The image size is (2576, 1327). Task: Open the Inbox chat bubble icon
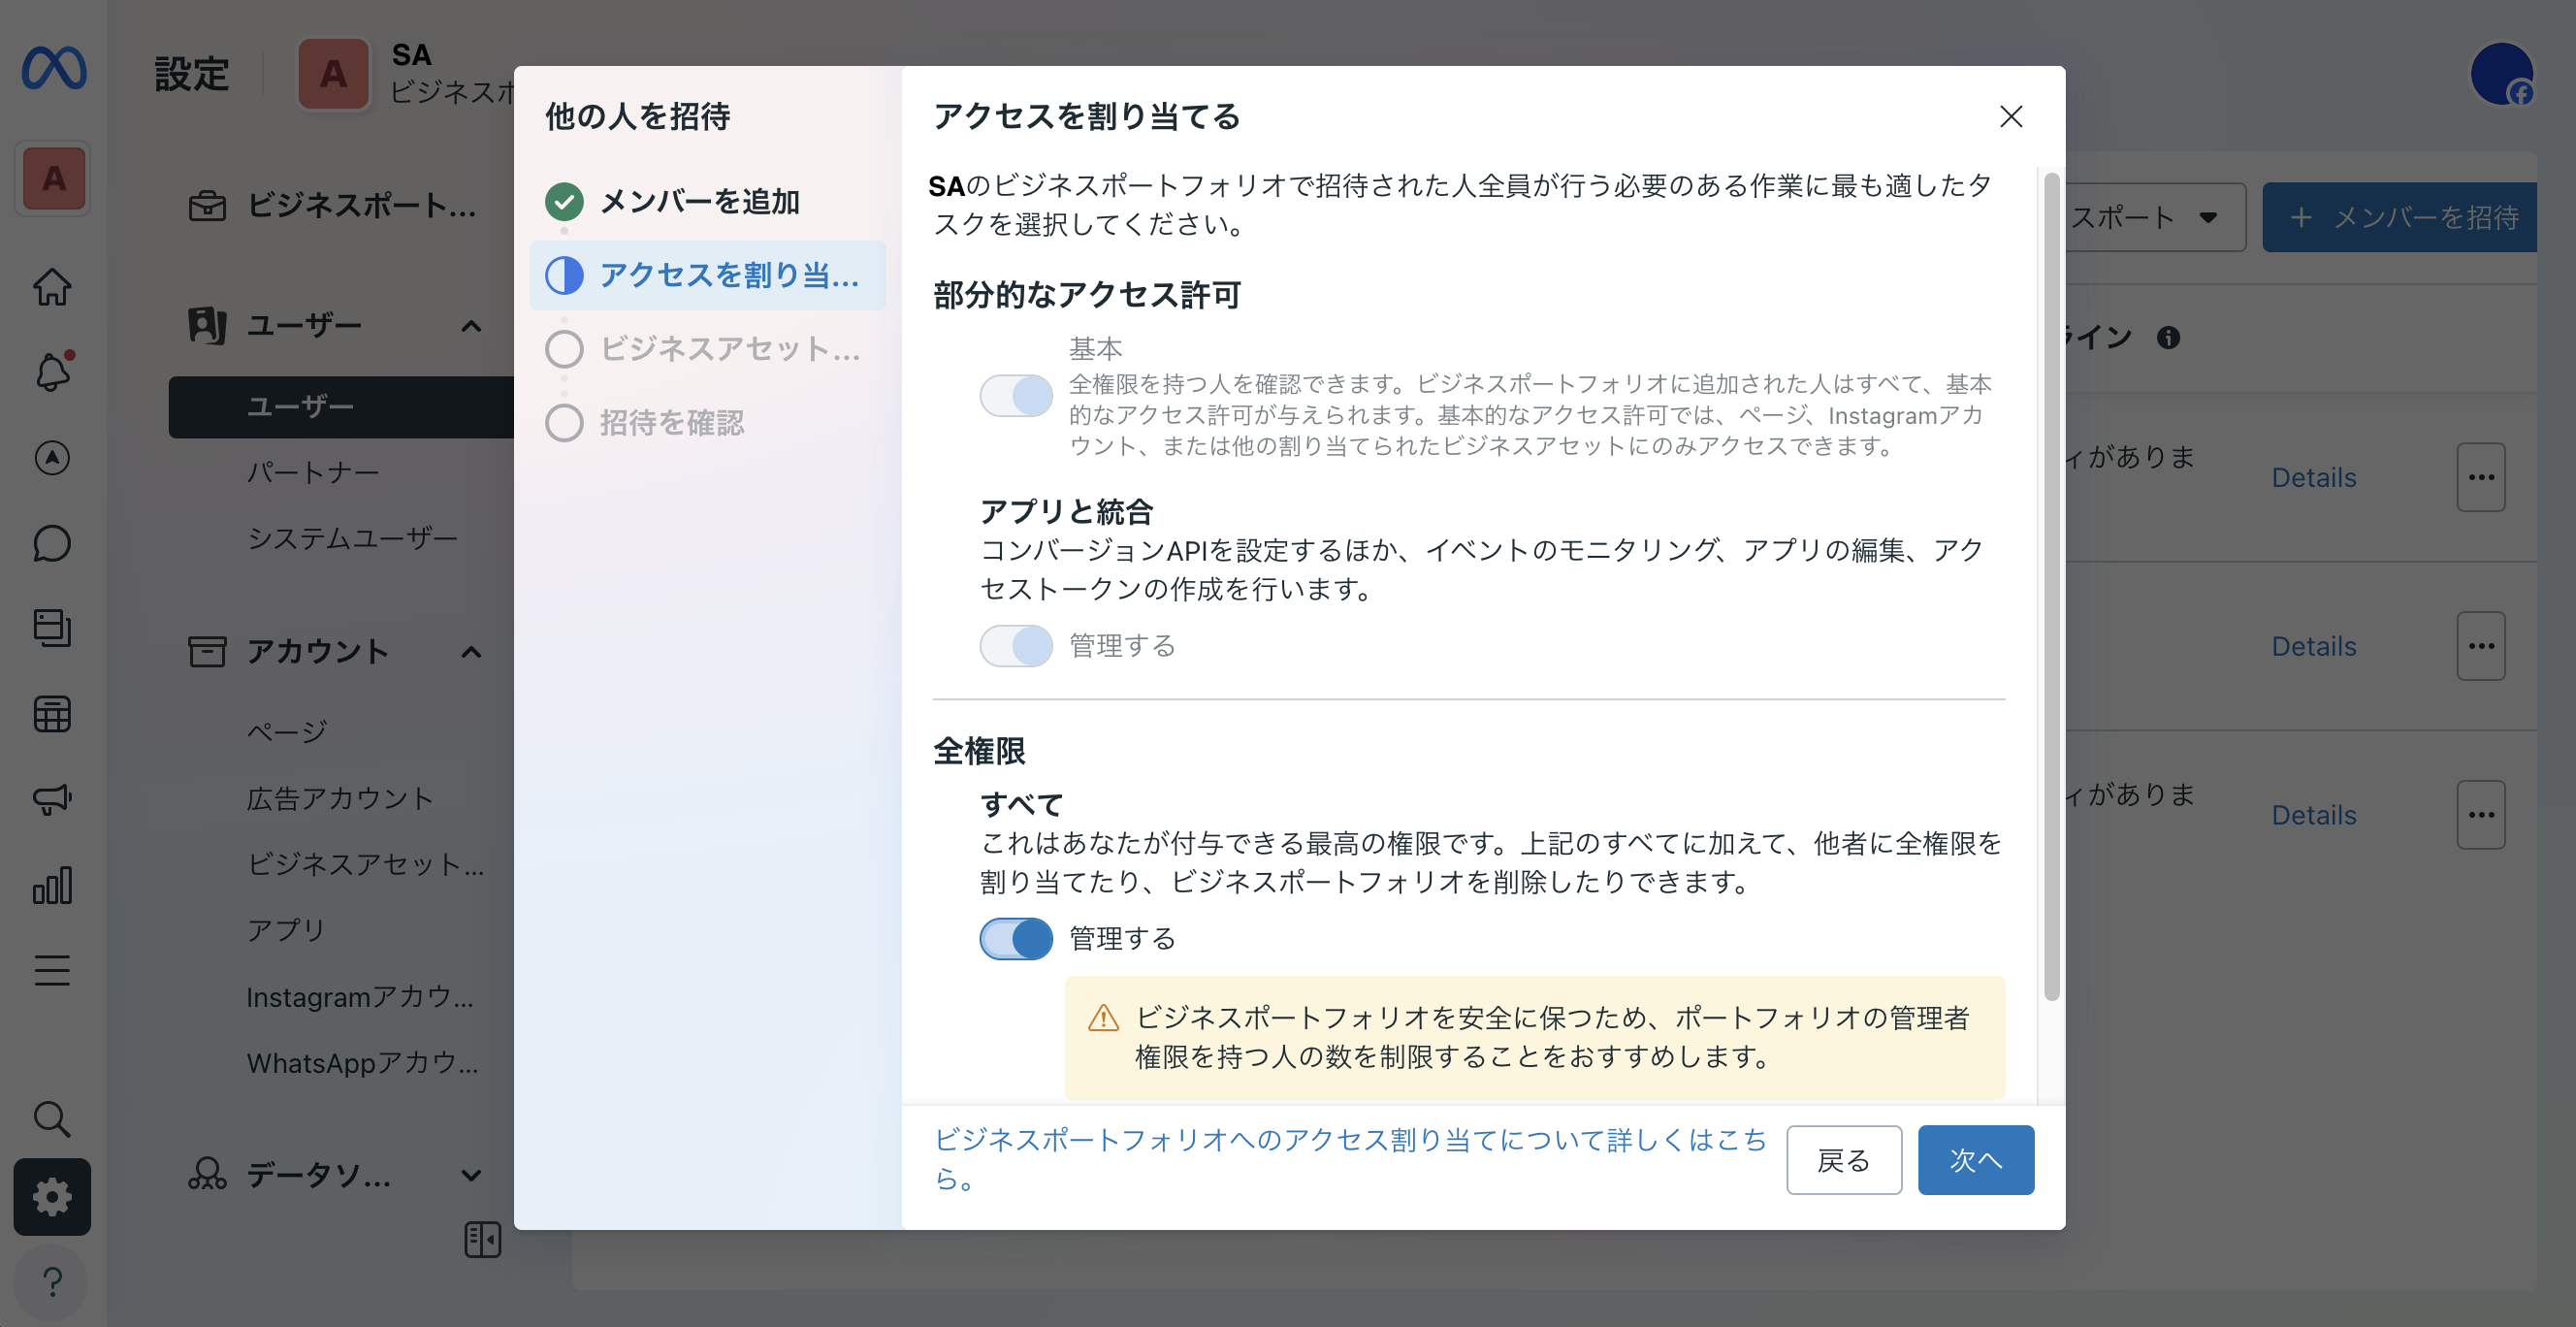51,544
